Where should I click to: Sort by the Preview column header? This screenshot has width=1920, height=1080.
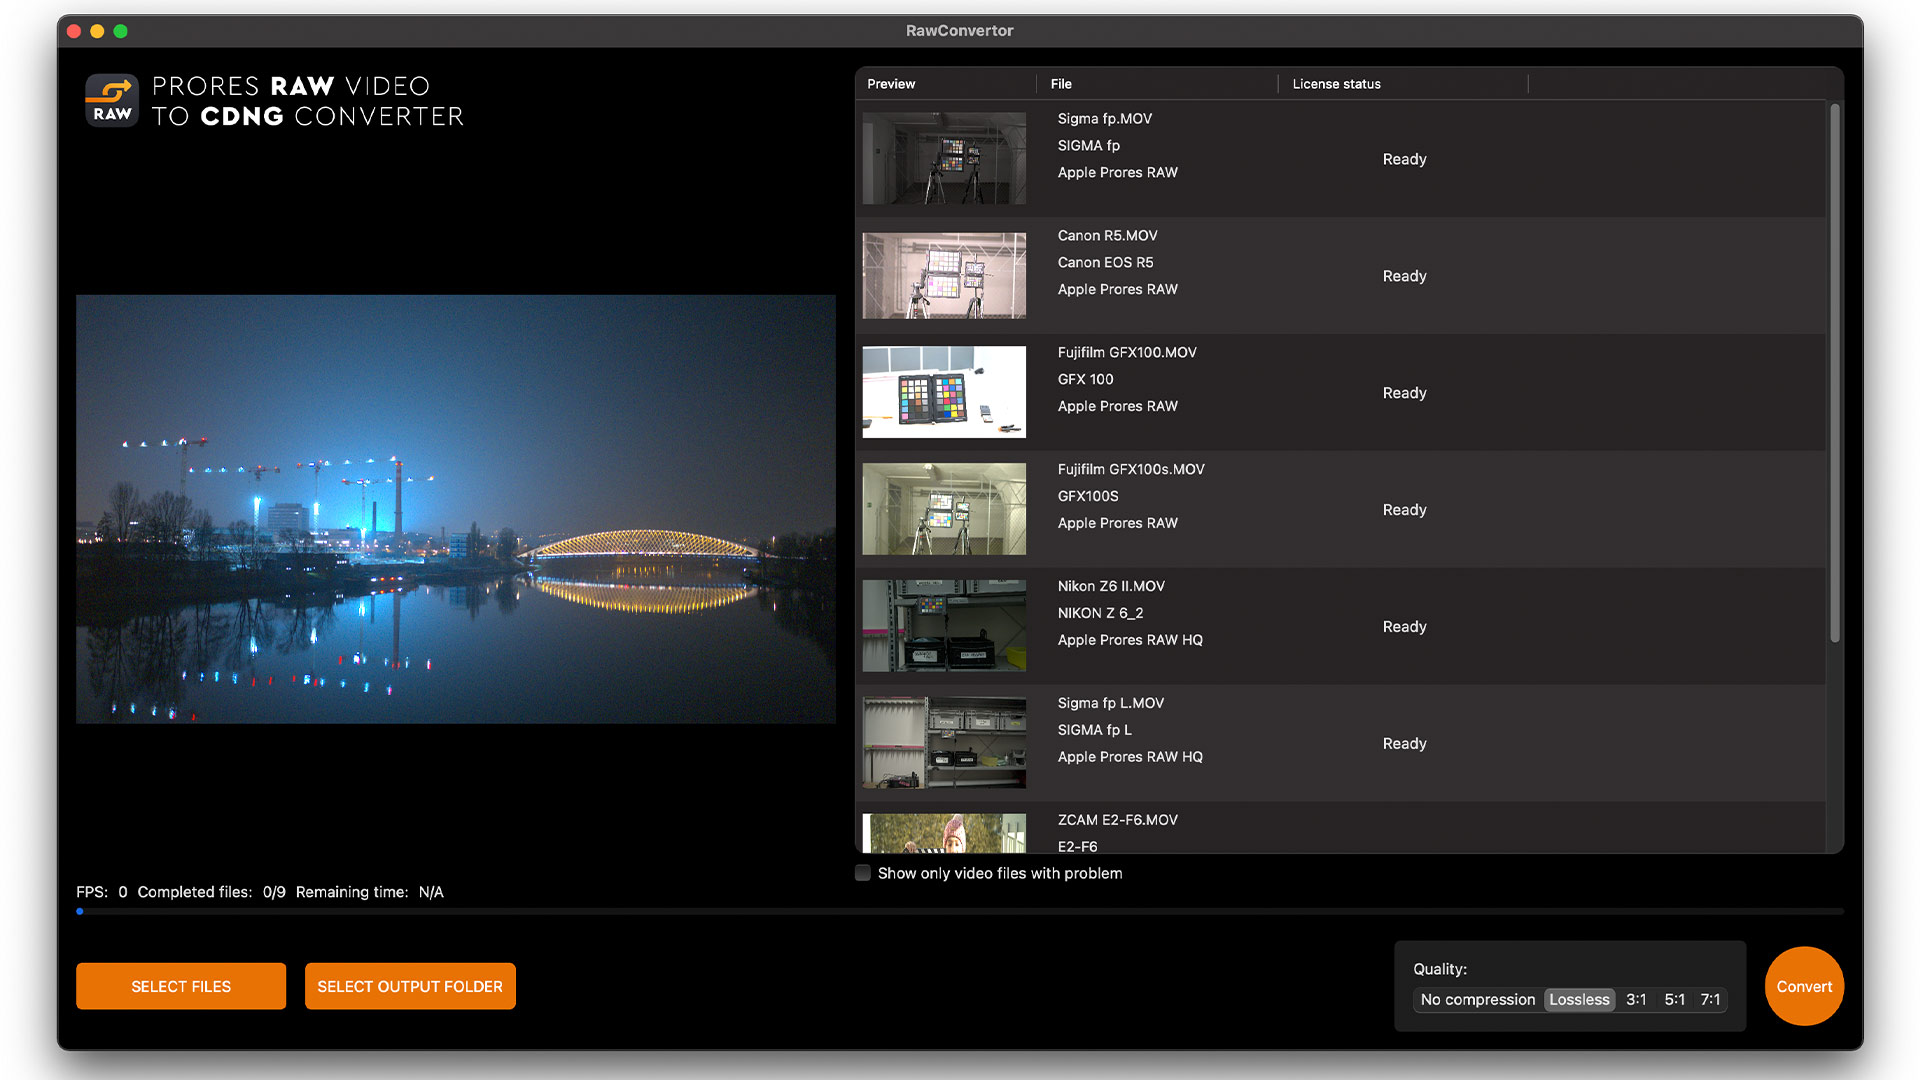[891, 84]
